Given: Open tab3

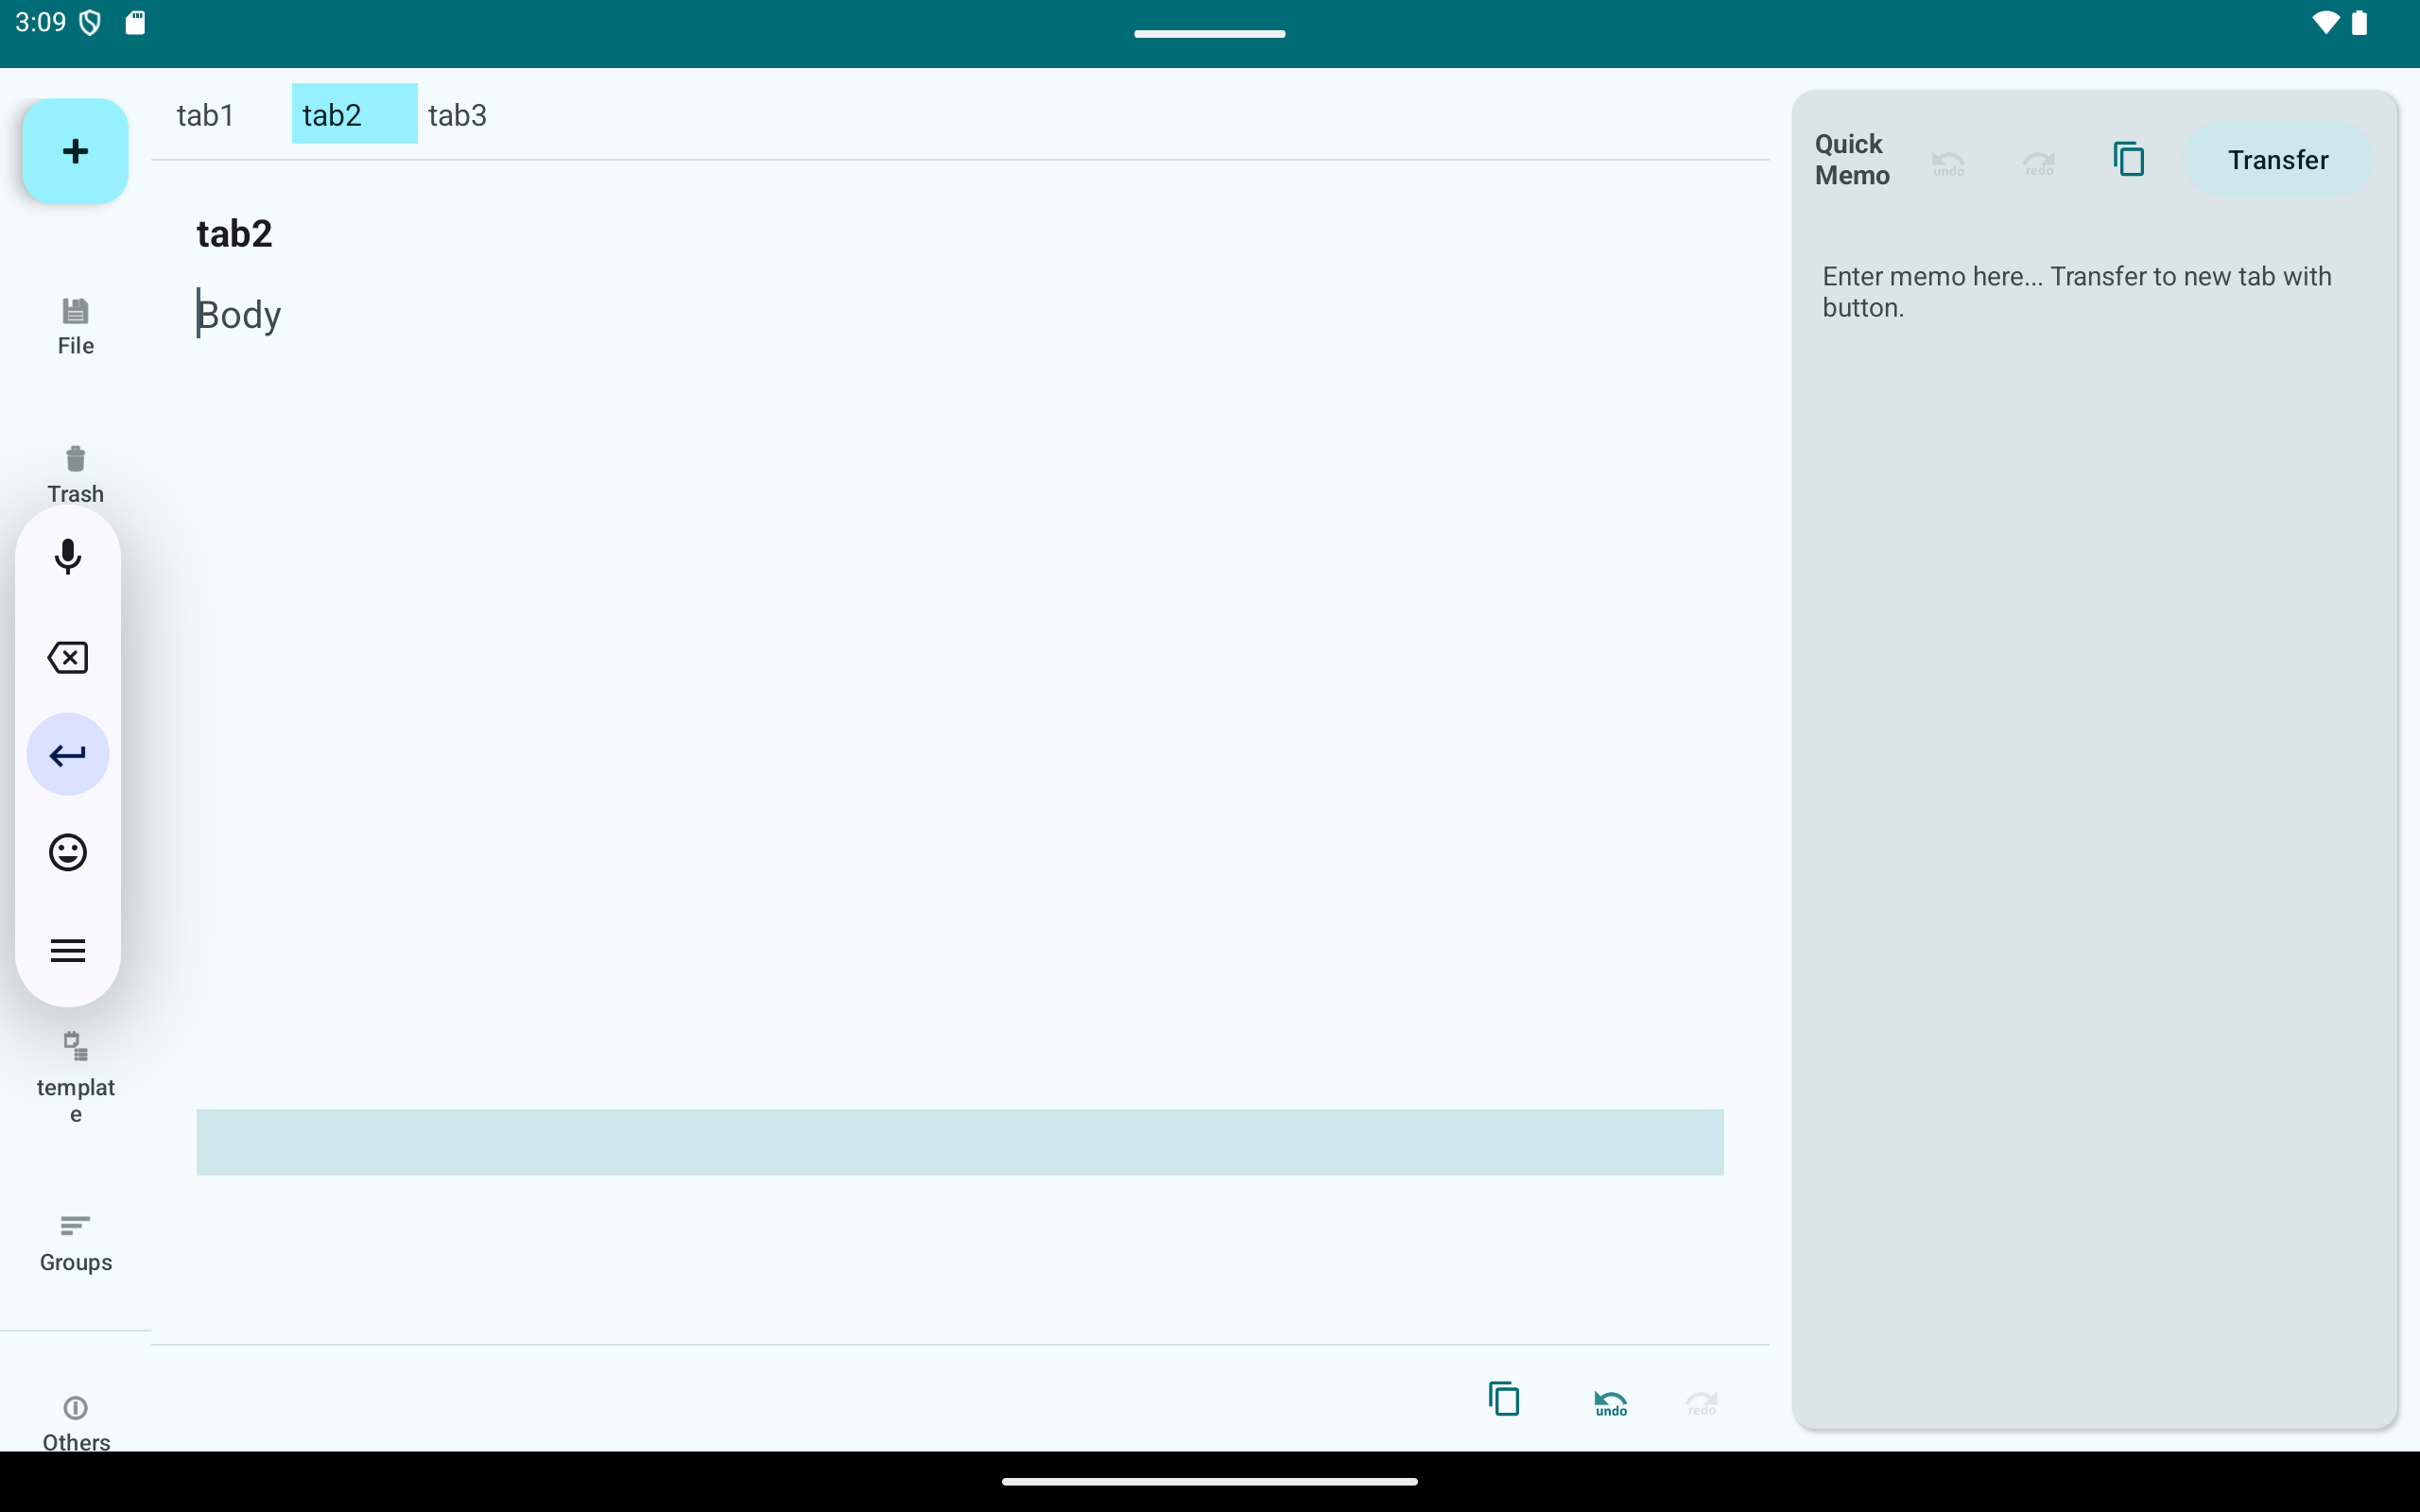Looking at the screenshot, I should tap(458, 115).
